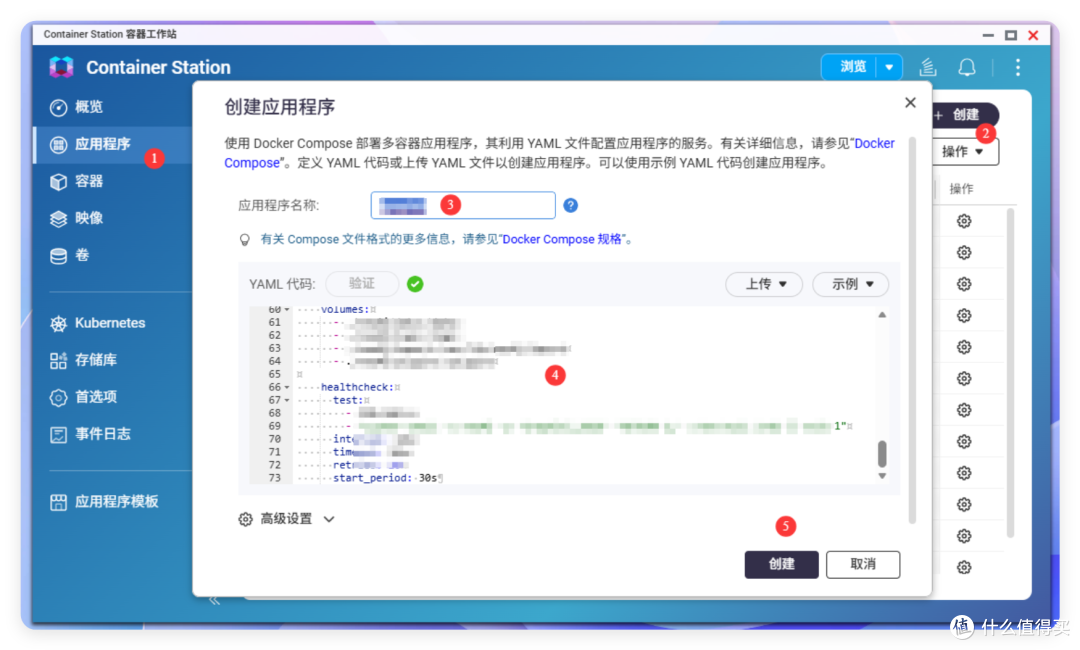Click the sixth row settings gear
The height and width of the screenshot is (650, 1080).
point(964,379)
